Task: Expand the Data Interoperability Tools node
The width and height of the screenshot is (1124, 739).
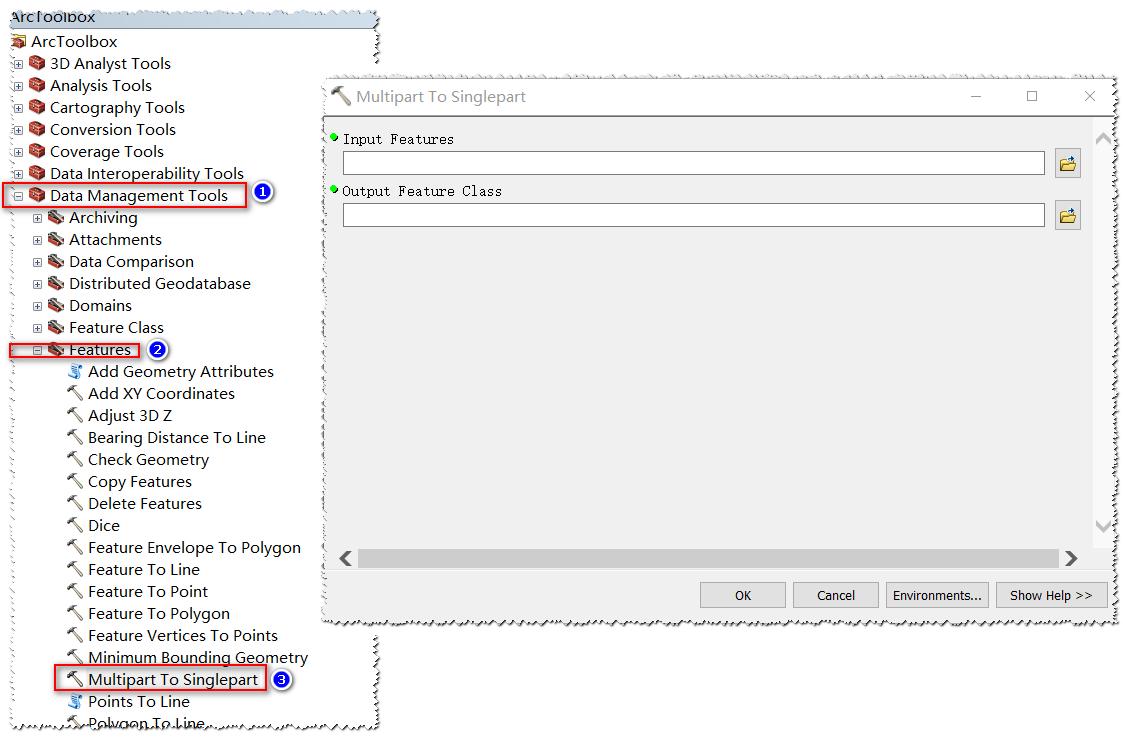Action: [19, 174]
